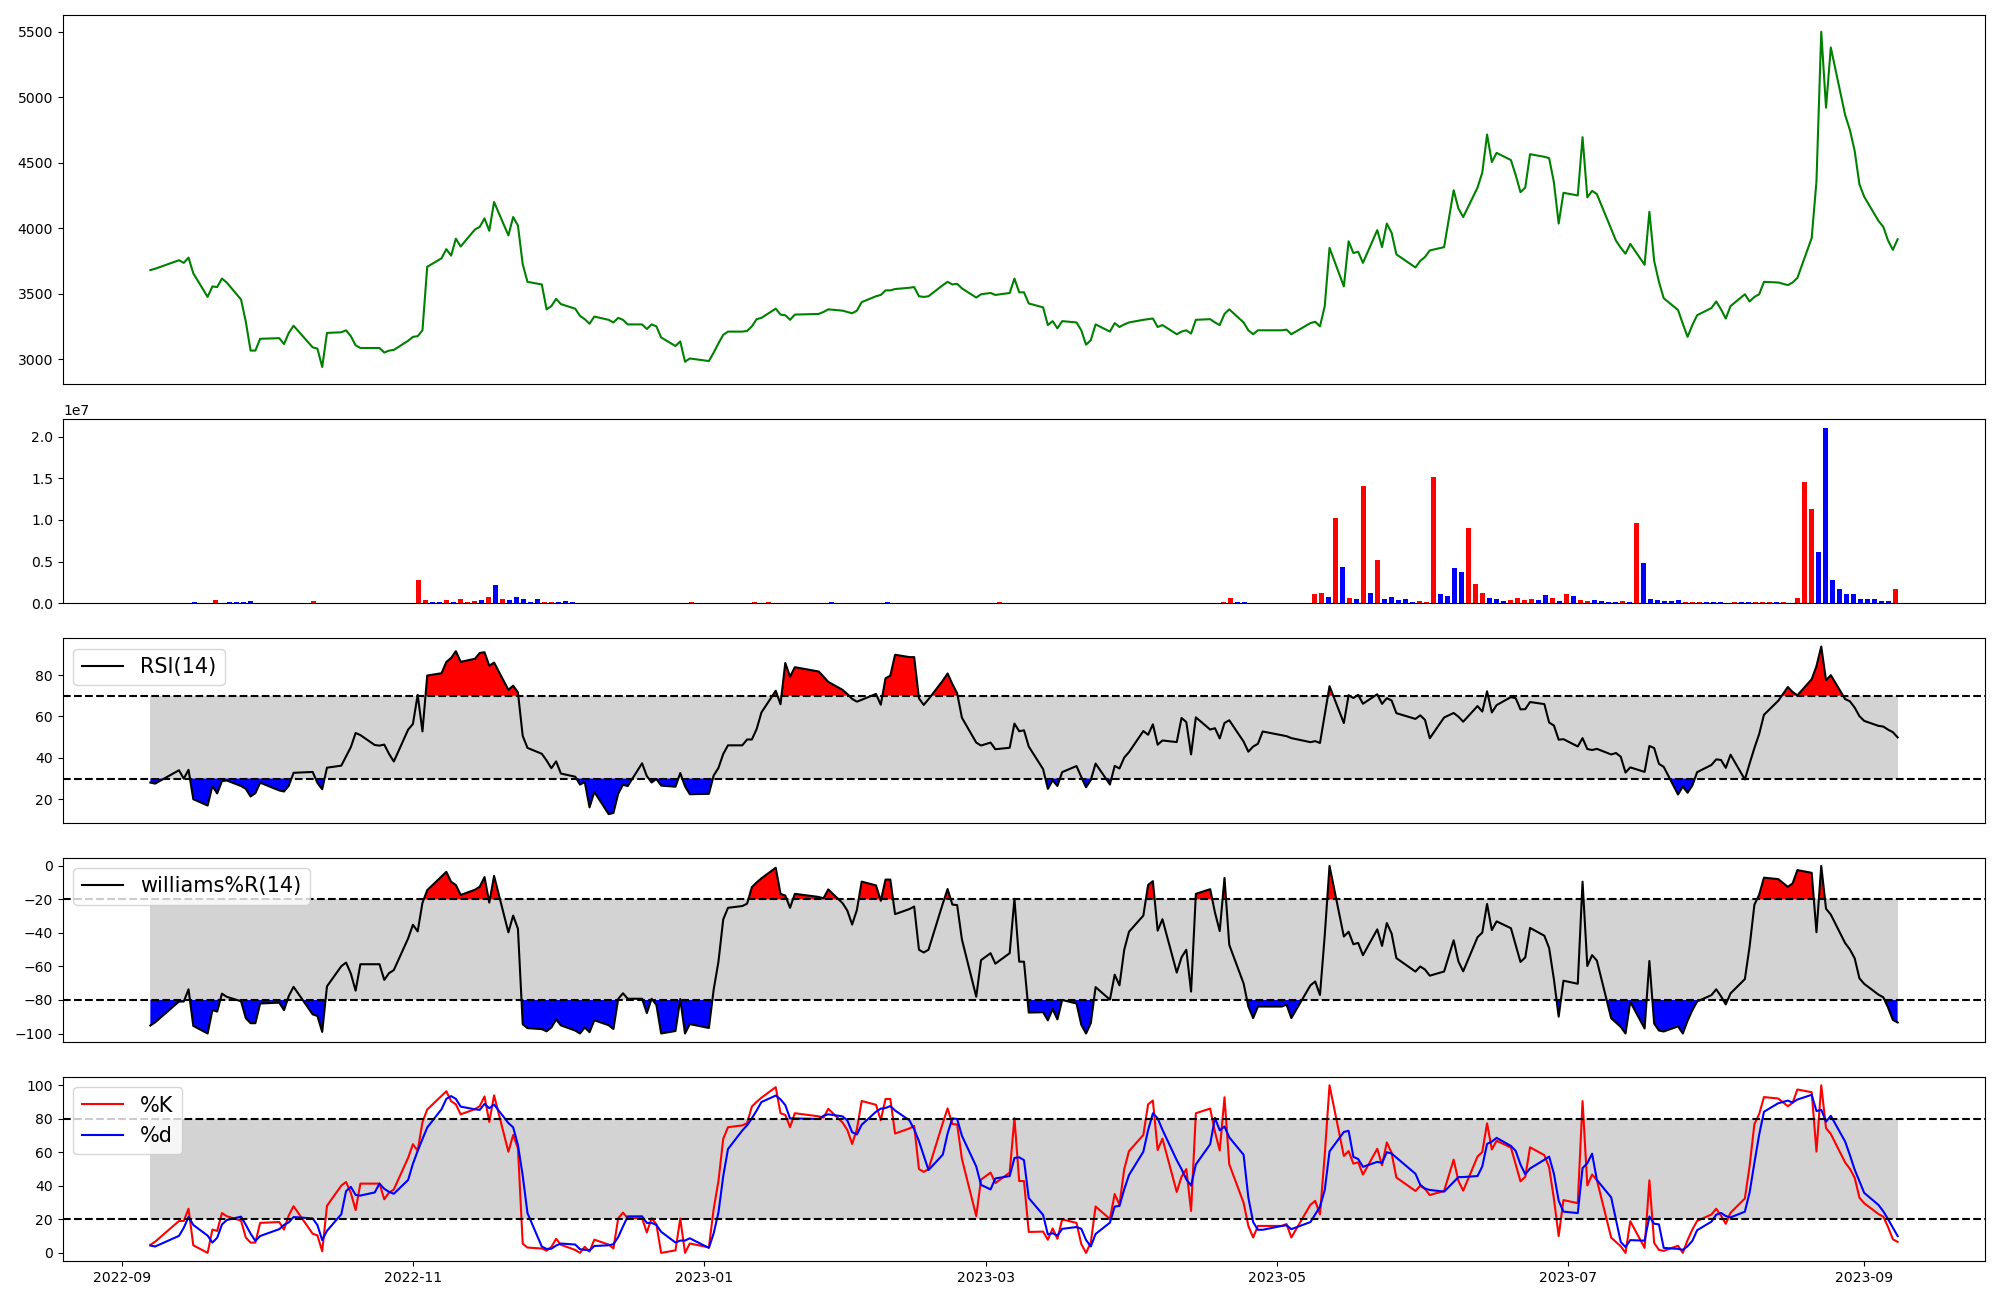The height and width of the screenshot is (1300, 2000).
Task: Click the red %K legend line swatch
Action: tap(103, 1105)
